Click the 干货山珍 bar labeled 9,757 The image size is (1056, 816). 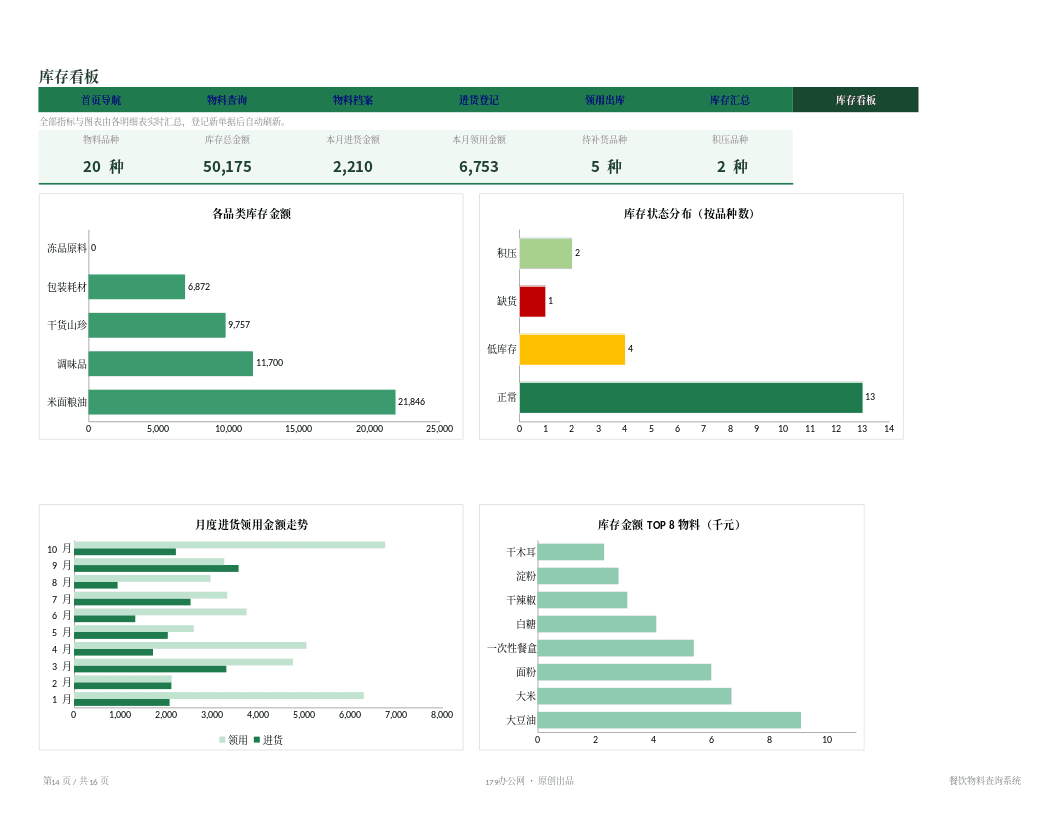pyautogui.click(x=157, y=325)
